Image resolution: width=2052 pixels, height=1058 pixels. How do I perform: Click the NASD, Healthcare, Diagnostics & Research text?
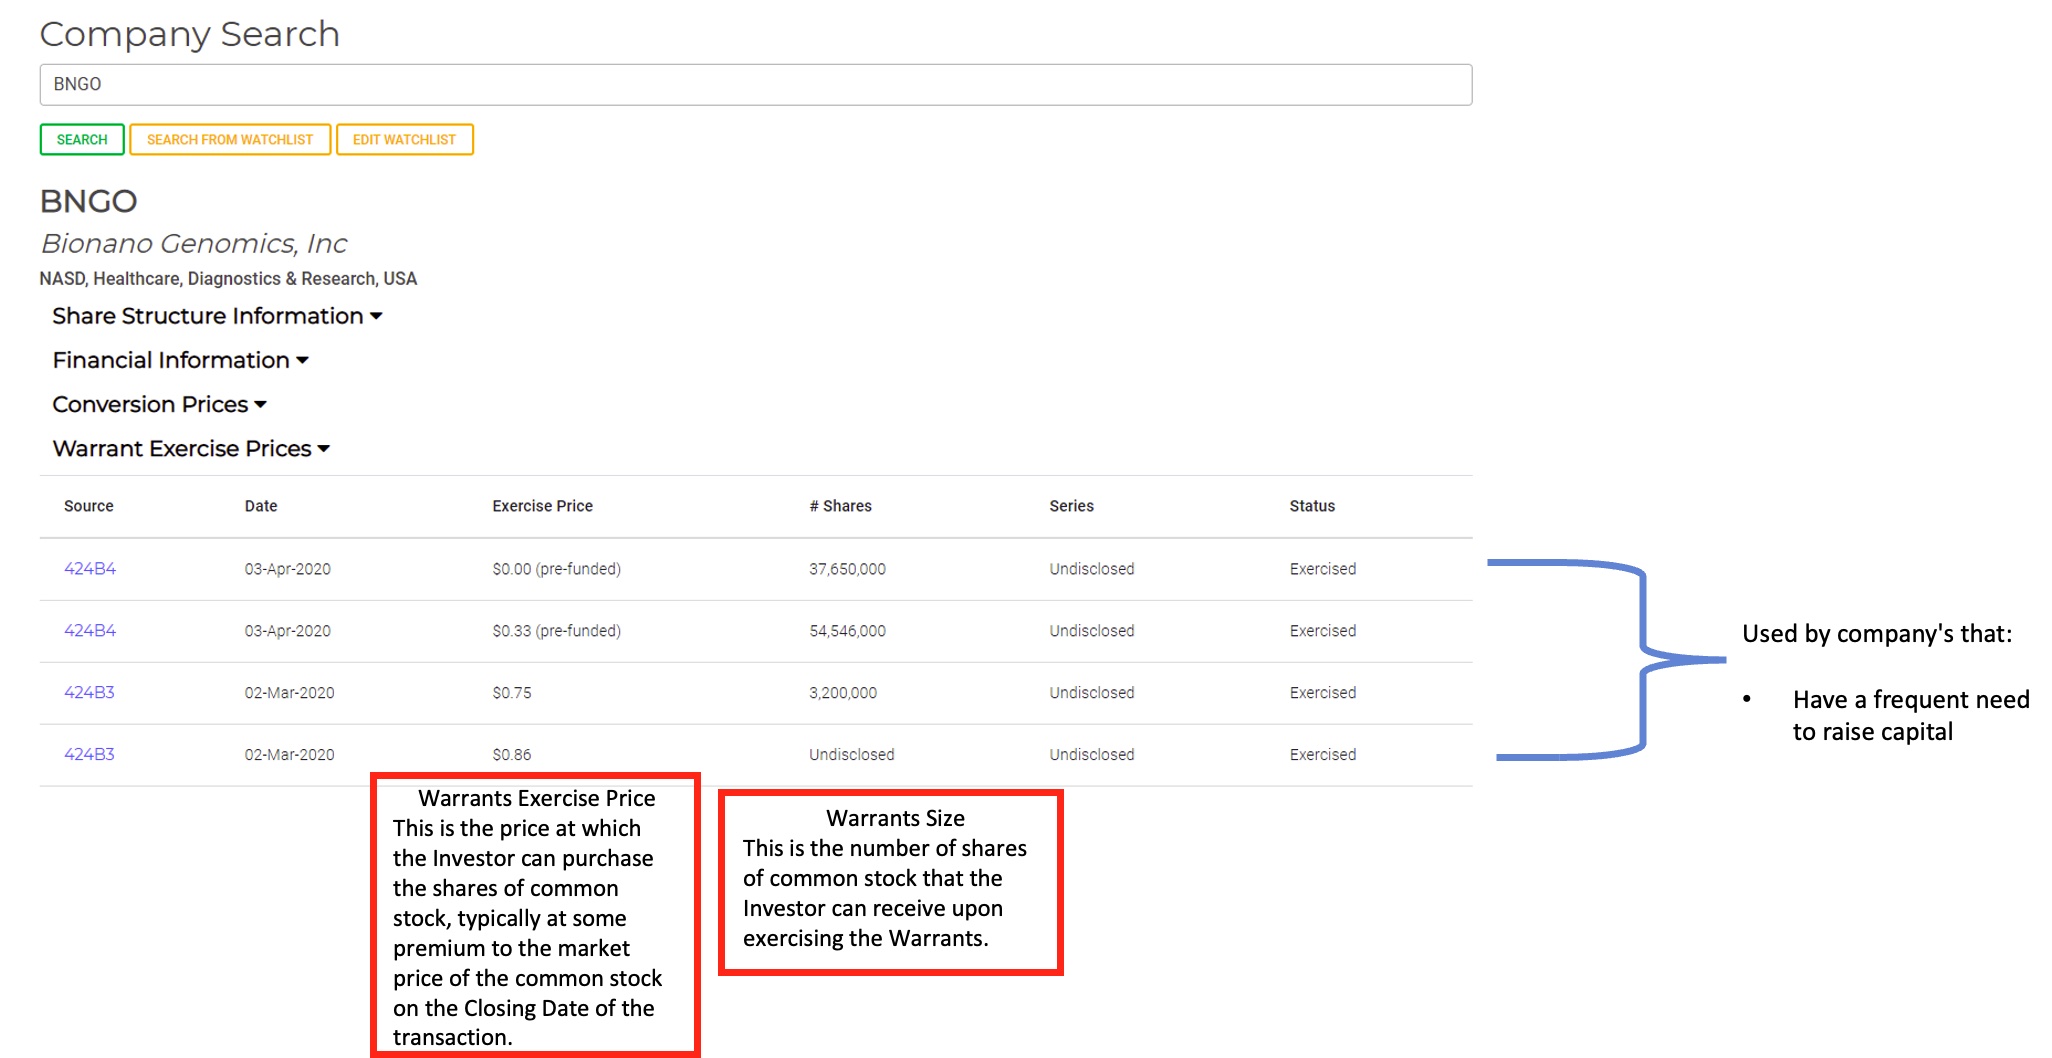[x=228, y=279]
